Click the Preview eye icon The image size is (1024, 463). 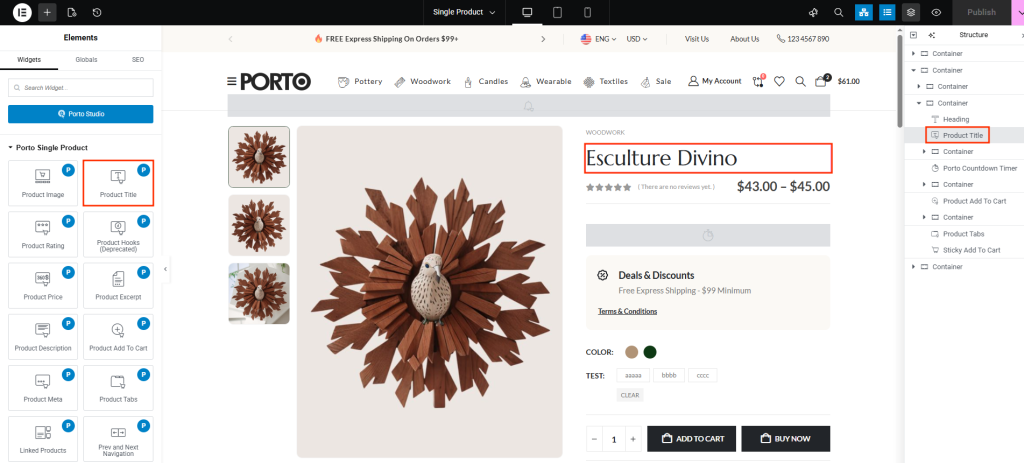(x=936, y=12)
